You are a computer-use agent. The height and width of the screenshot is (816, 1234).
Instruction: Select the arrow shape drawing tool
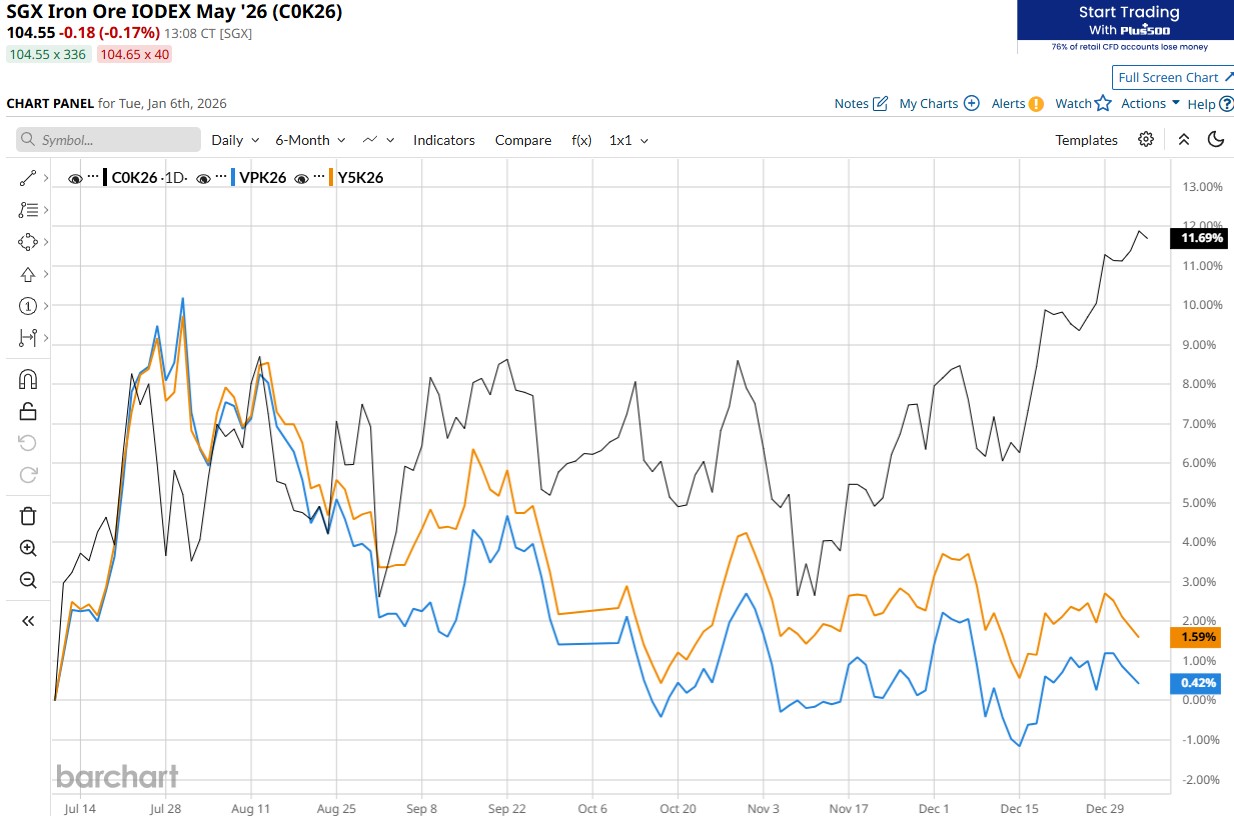[x=27, y=274]
